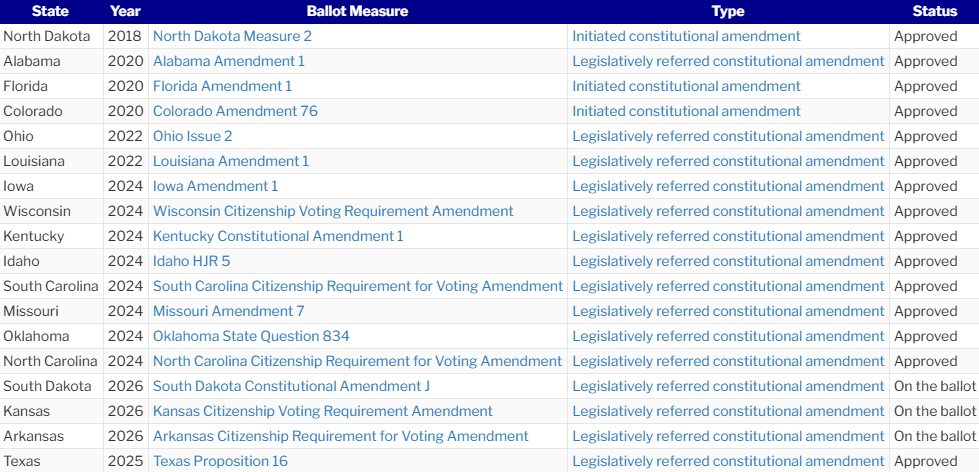Screen dimensions: 979x472
Task: Open the Ohio Issue 2 link
Action: point(193,136)
